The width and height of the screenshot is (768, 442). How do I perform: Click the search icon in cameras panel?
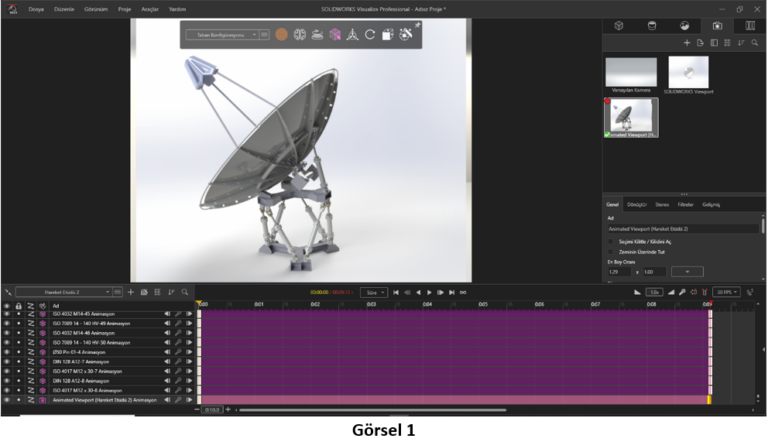(754, 43)
